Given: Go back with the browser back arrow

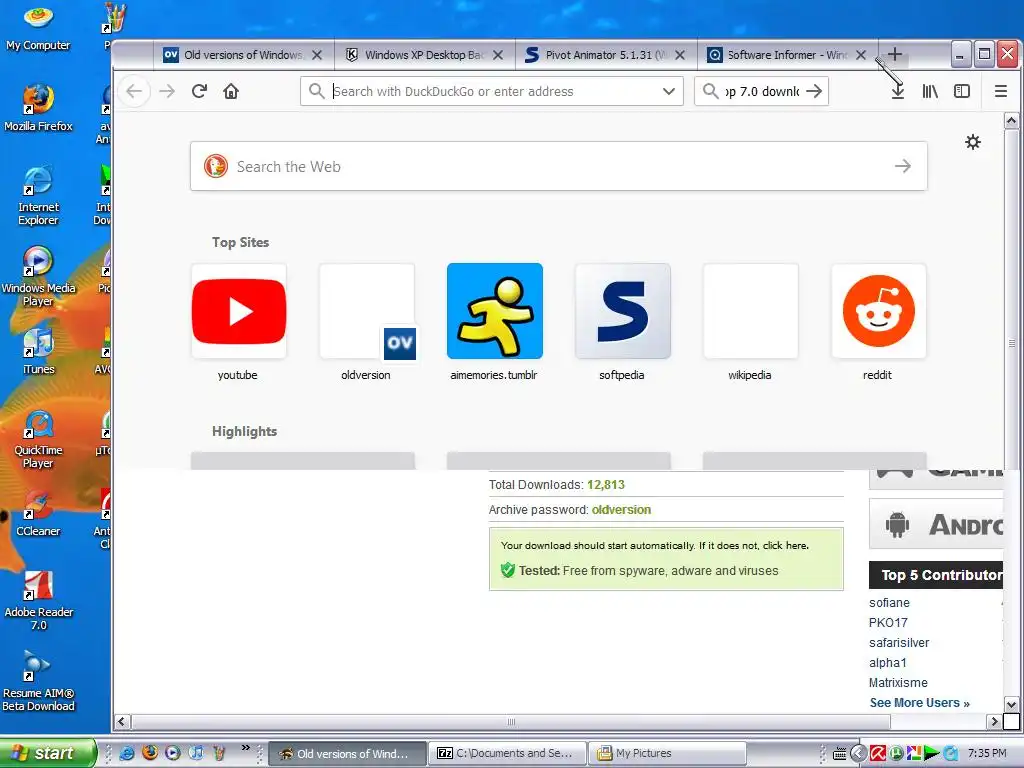Looking at the screenshot, I should 135,91.
